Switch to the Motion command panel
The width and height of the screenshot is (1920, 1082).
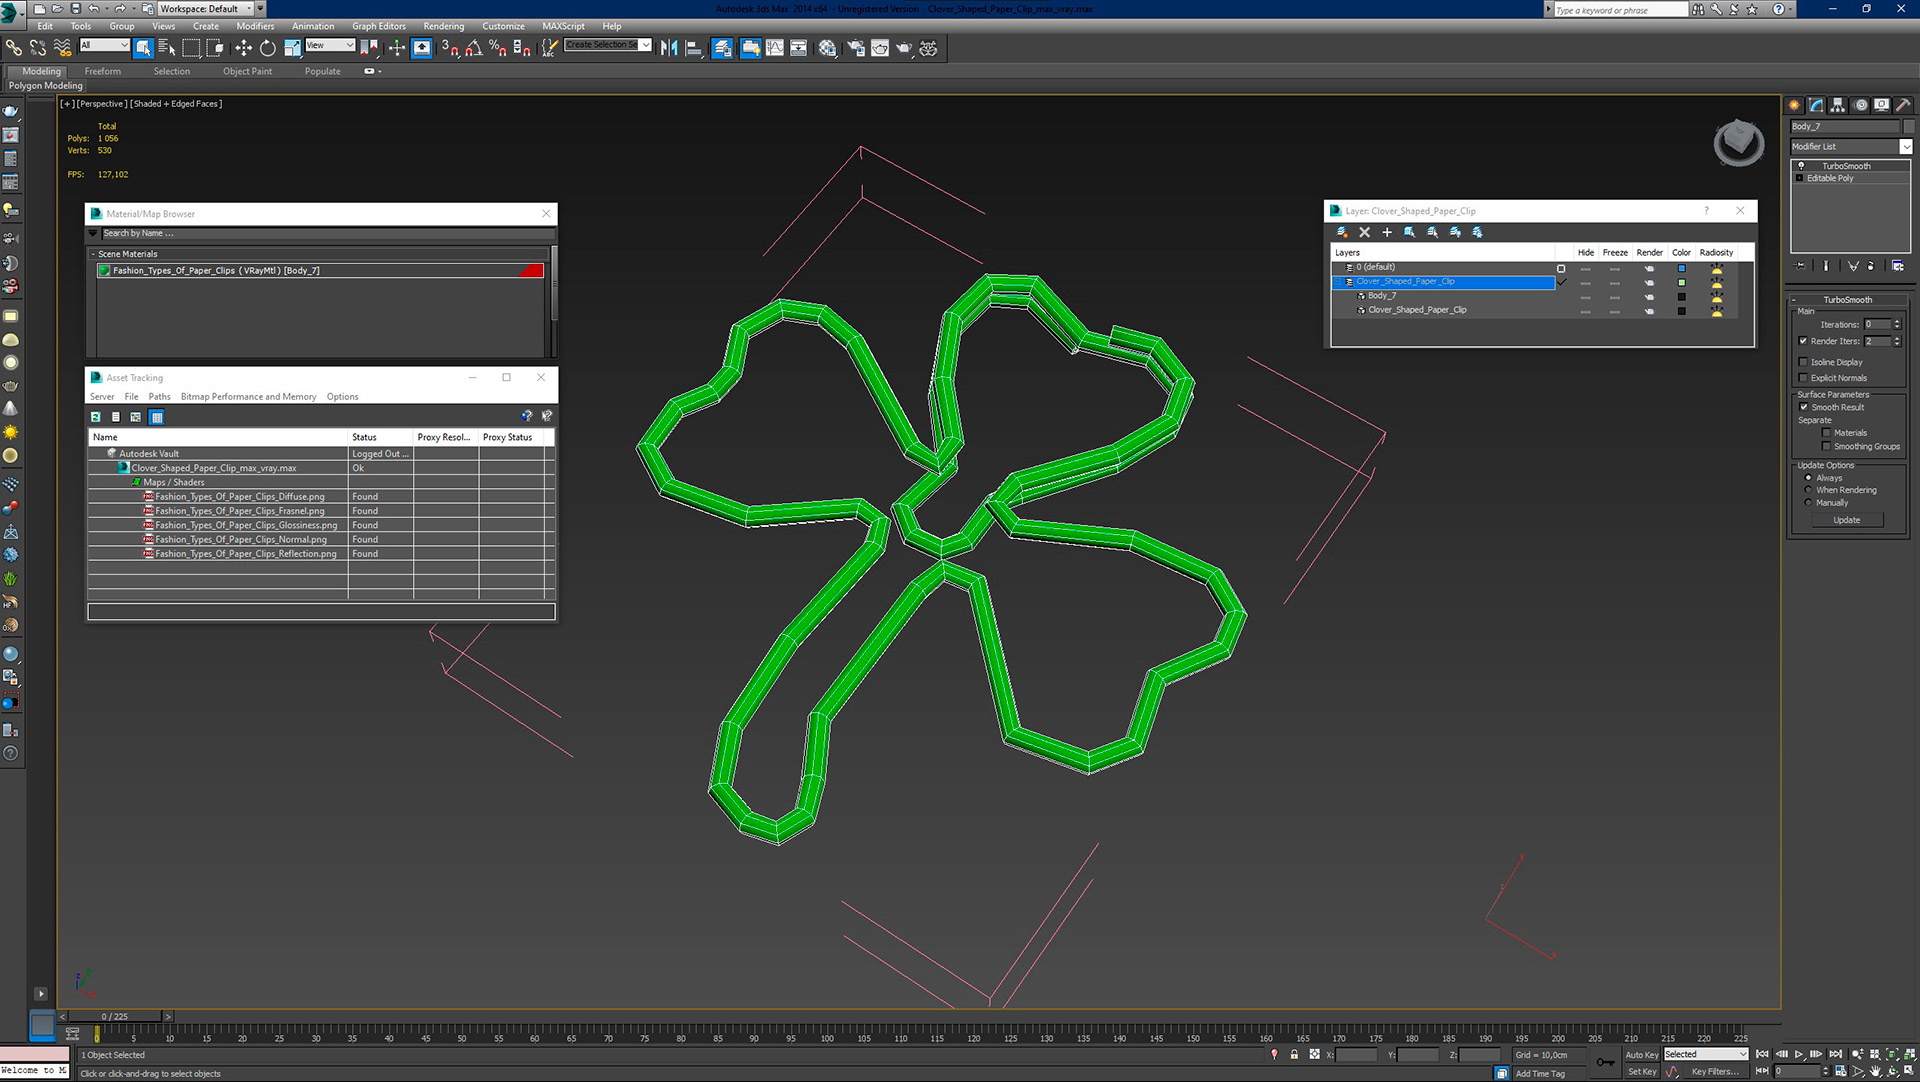tap(1860, 105)
